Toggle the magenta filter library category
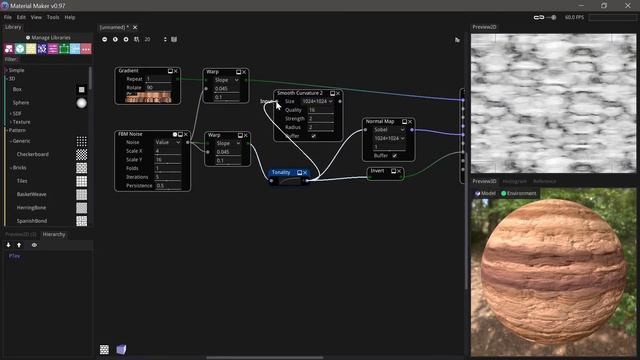 tap(53, 49)
